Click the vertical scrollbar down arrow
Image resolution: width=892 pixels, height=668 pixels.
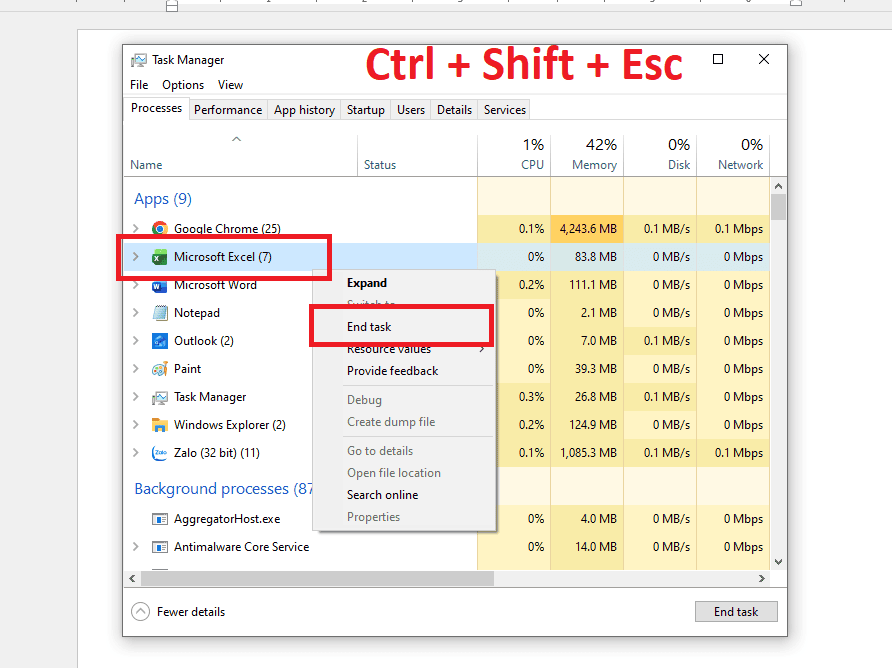tap(778, 562)
